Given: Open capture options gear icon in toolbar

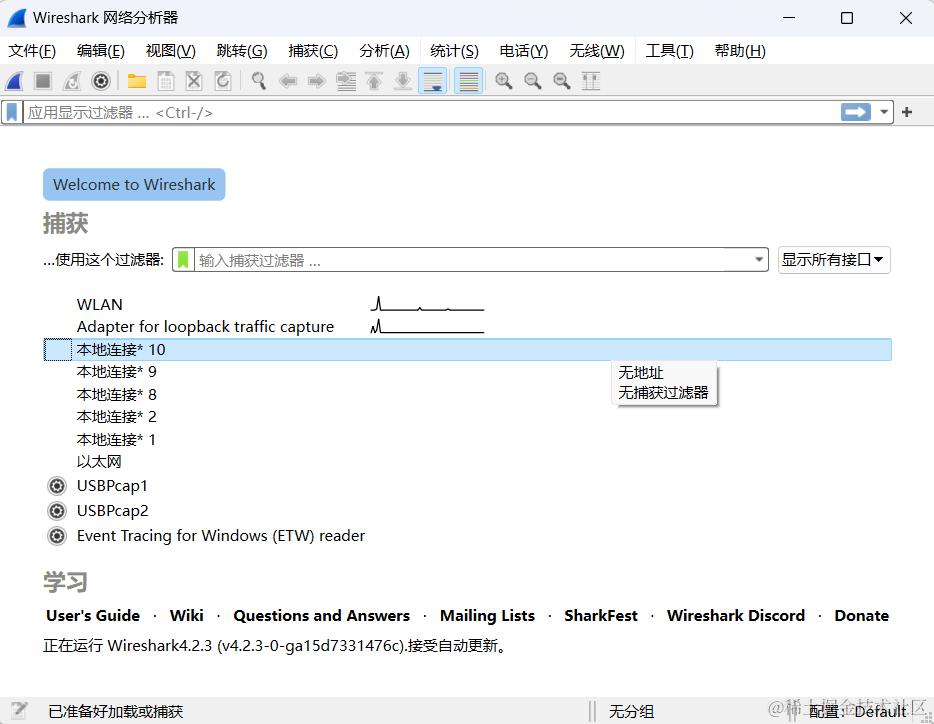Looking at the screenshot, I should tap(101, 81).
